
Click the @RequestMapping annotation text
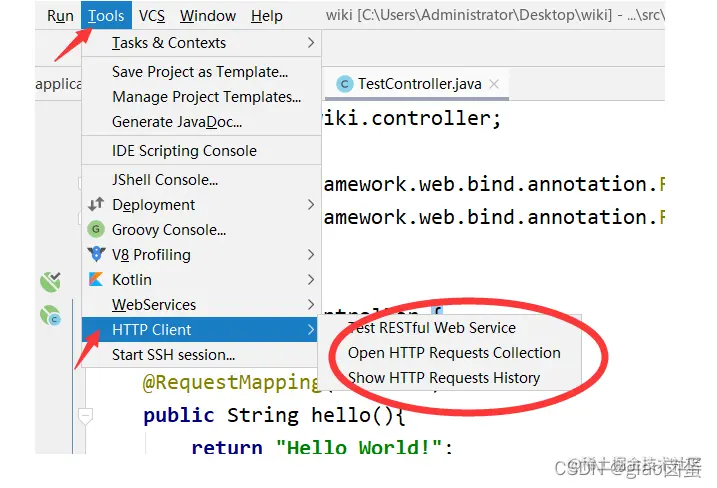pos(230,382)
